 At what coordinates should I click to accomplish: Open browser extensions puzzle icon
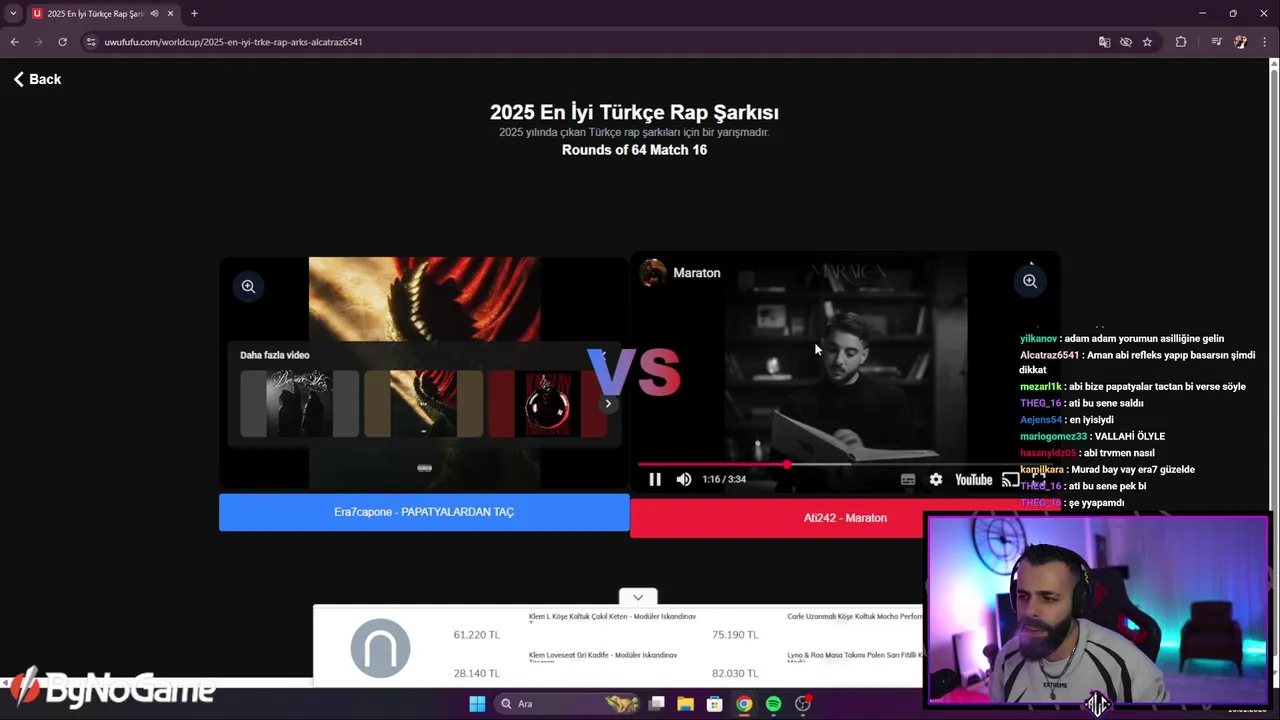point(1181,42)
